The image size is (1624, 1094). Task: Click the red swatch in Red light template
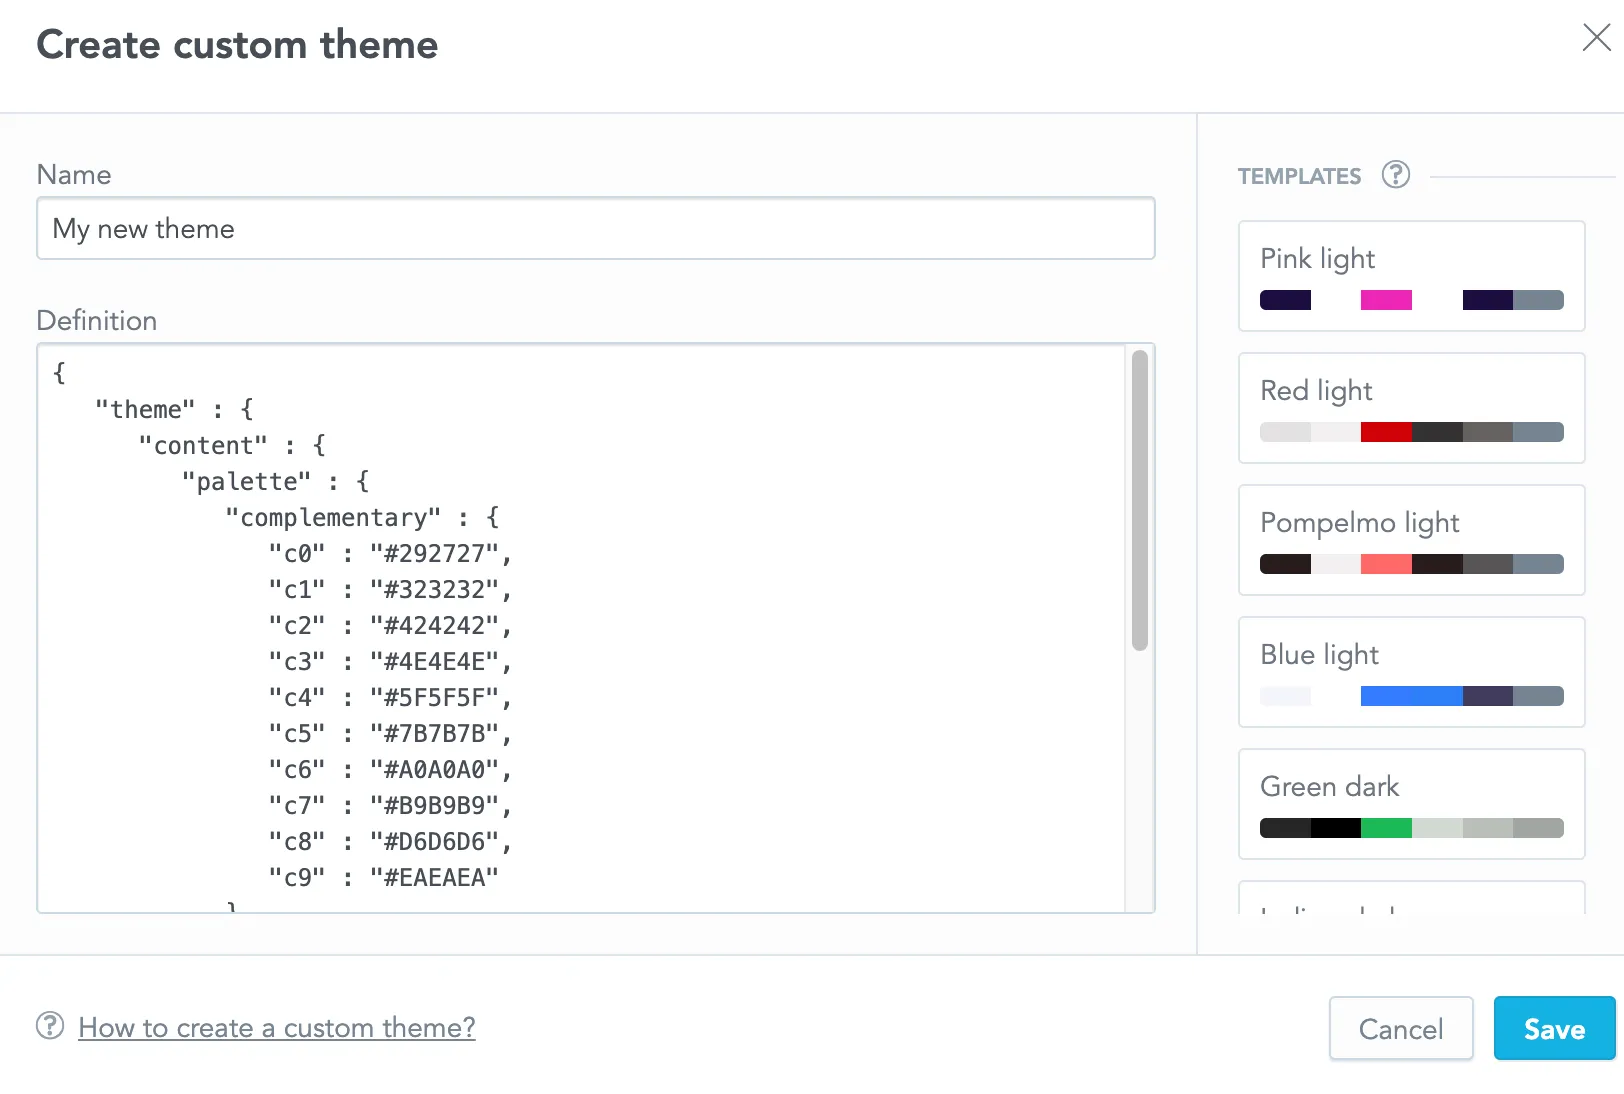click(x=1386, y=431)
